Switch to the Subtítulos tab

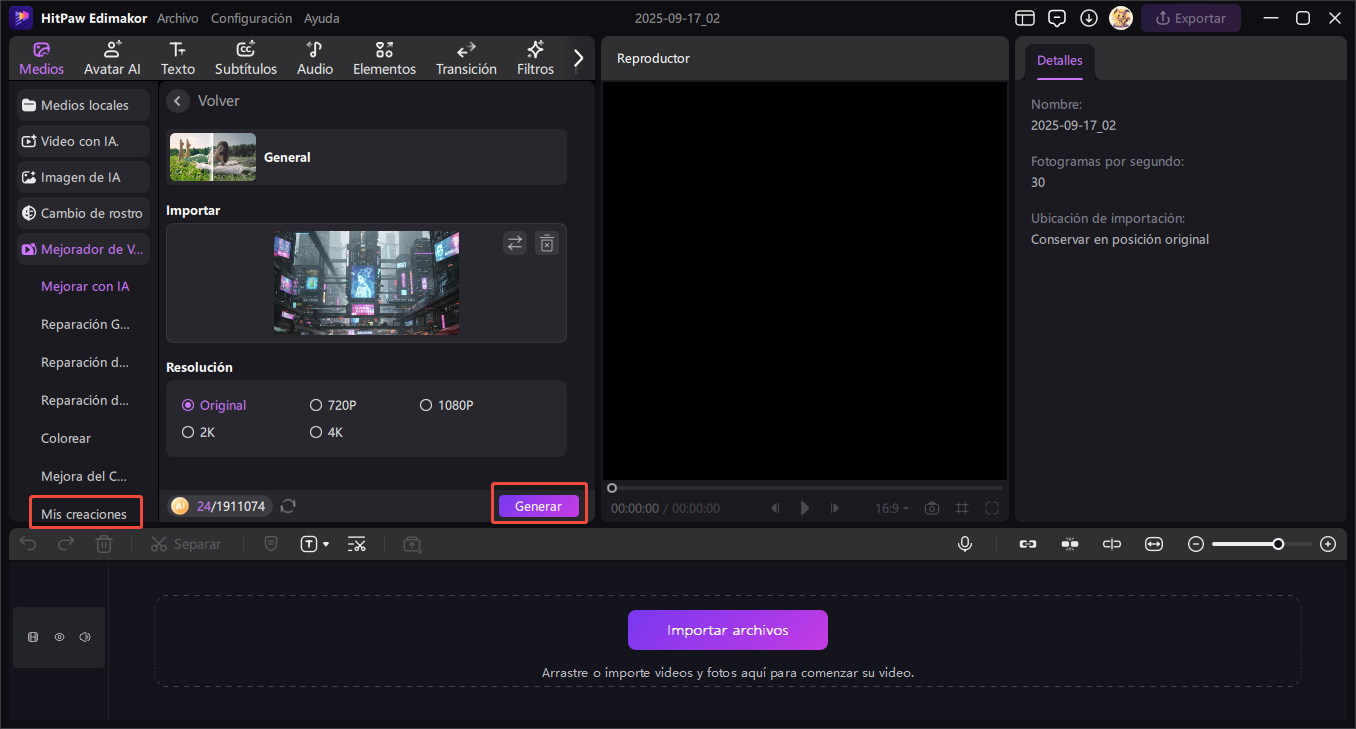click(x=246, y=58)
